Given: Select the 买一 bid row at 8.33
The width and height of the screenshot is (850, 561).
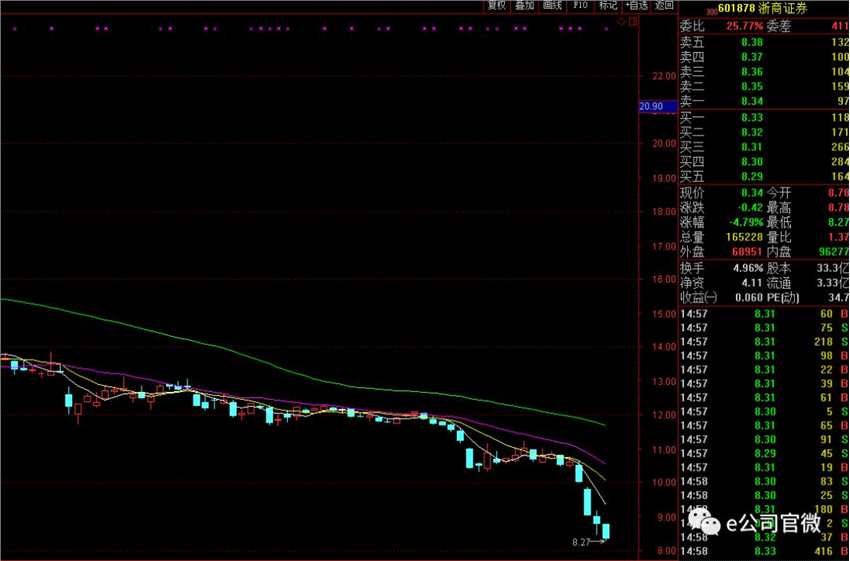Looking at the screenshot, I should [x=764, y=117].
